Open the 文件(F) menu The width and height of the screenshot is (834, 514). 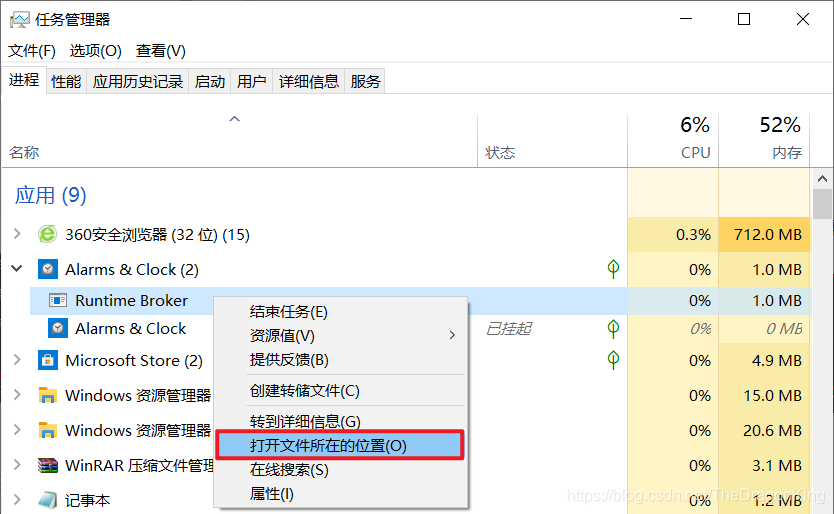32,51
